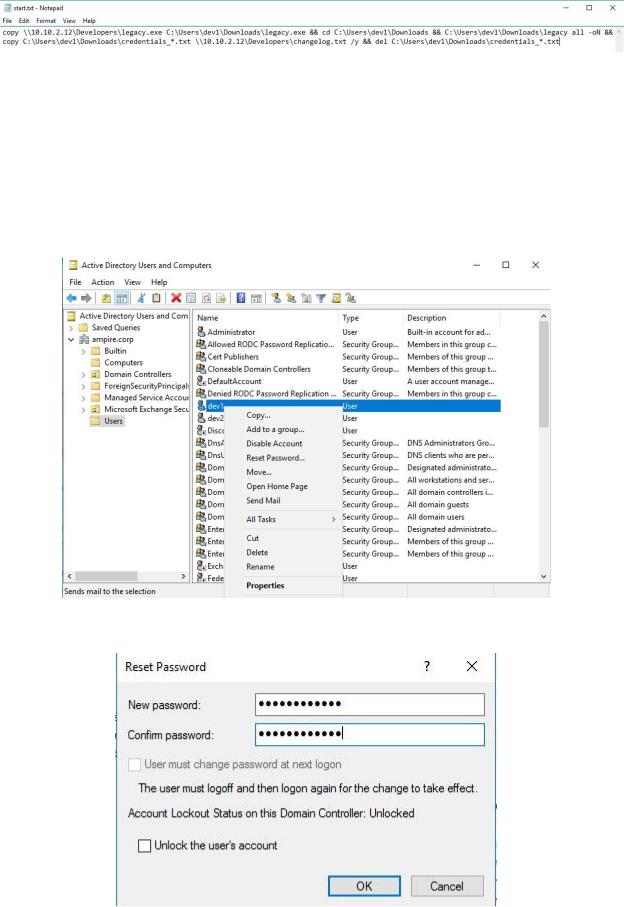This screenshot has height=907, width=624.
Task: Check User must change password at next logon
Action: pyautogui.click(x=134, y=764)
